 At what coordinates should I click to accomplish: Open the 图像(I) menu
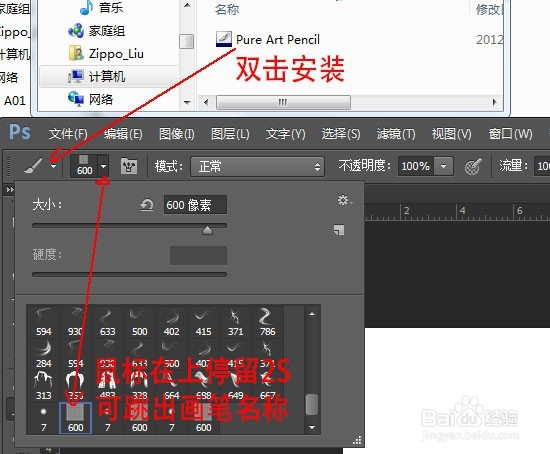point(176,134)
